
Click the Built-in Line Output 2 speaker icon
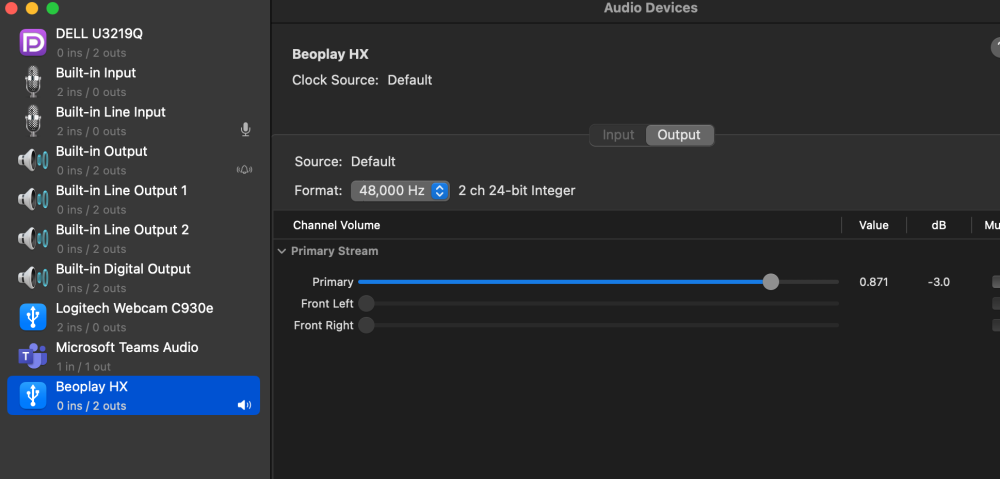pyautogui.click(x=33, y=239)
